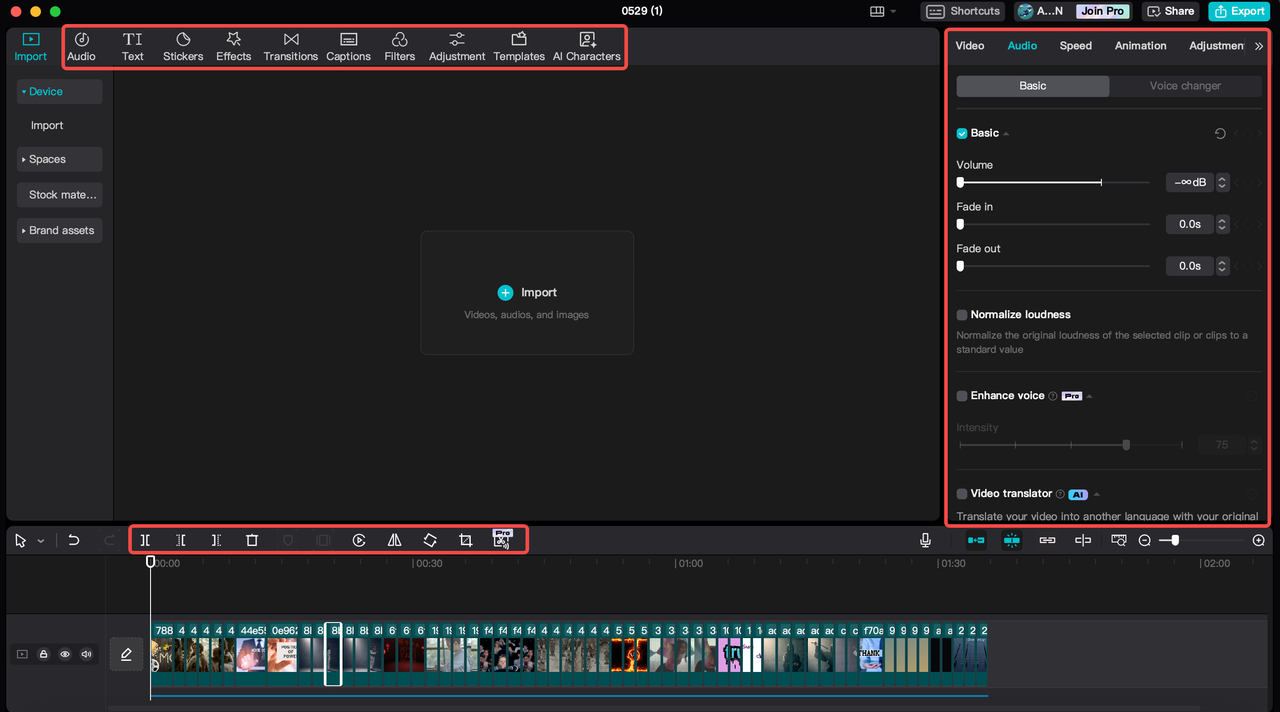Image resolution: width=1280 pixels, height=712 pixels.
Task: Expand the Device section in sidebar
Action: [x=59, y=92]
